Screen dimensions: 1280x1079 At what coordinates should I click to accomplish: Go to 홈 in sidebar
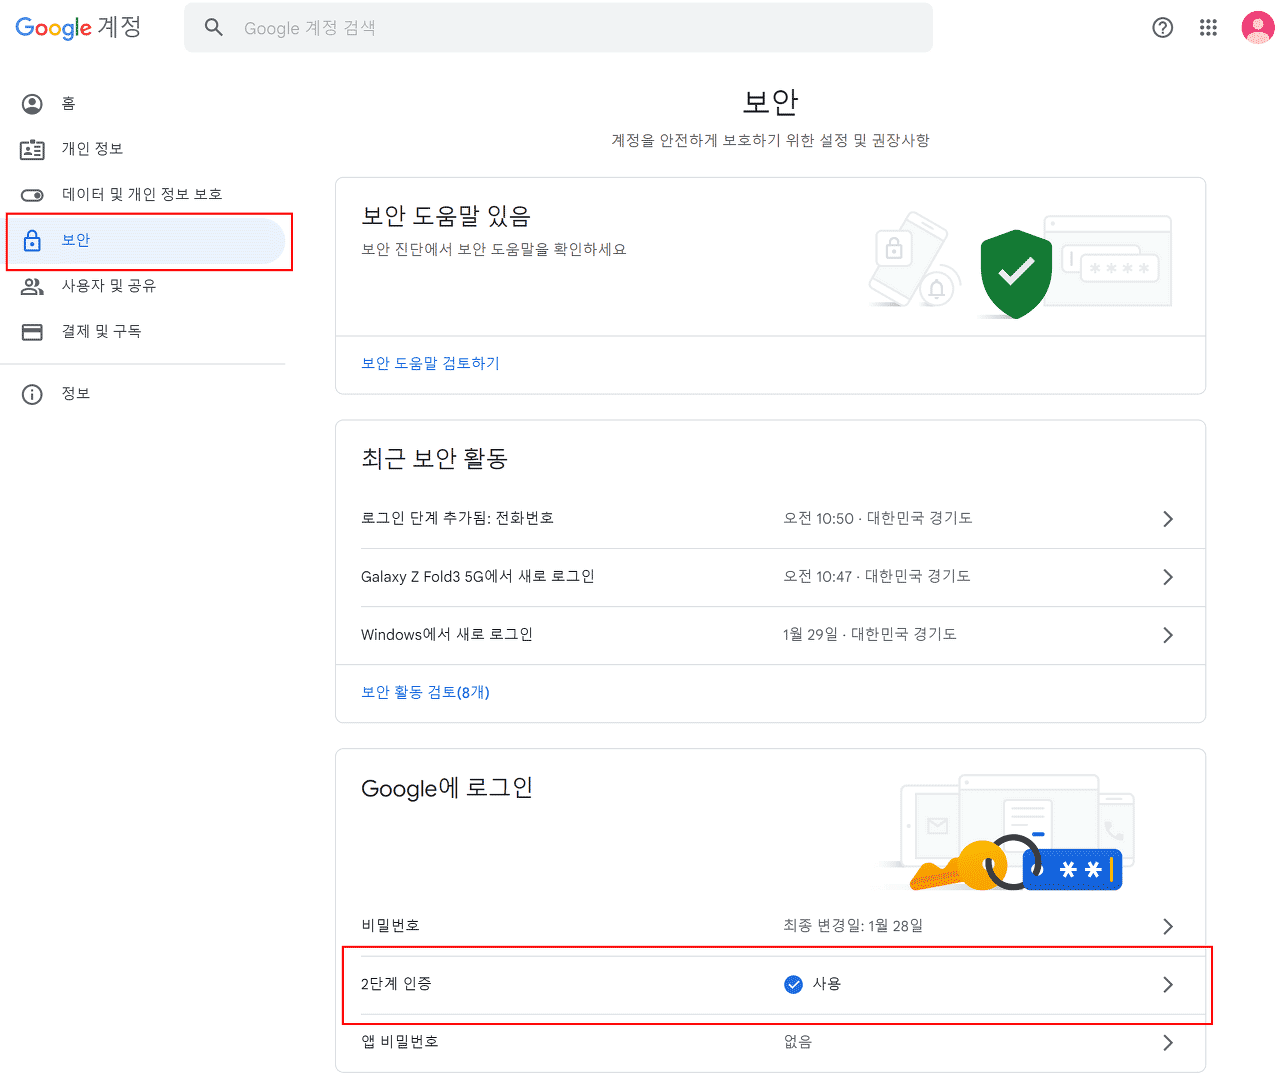[143, 104]
